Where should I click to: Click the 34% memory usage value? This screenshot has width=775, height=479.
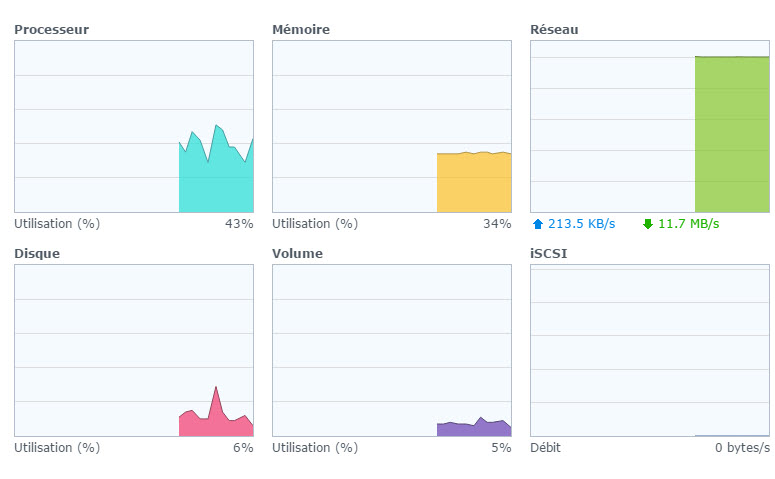pyautogui.click(x=497, y=224)
